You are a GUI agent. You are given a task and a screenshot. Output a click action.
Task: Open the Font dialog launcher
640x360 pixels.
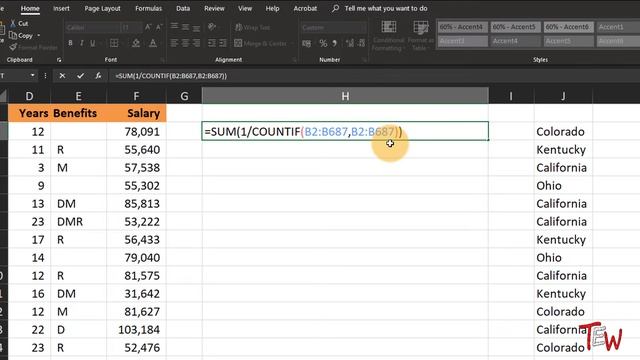(x=163, y=60)
